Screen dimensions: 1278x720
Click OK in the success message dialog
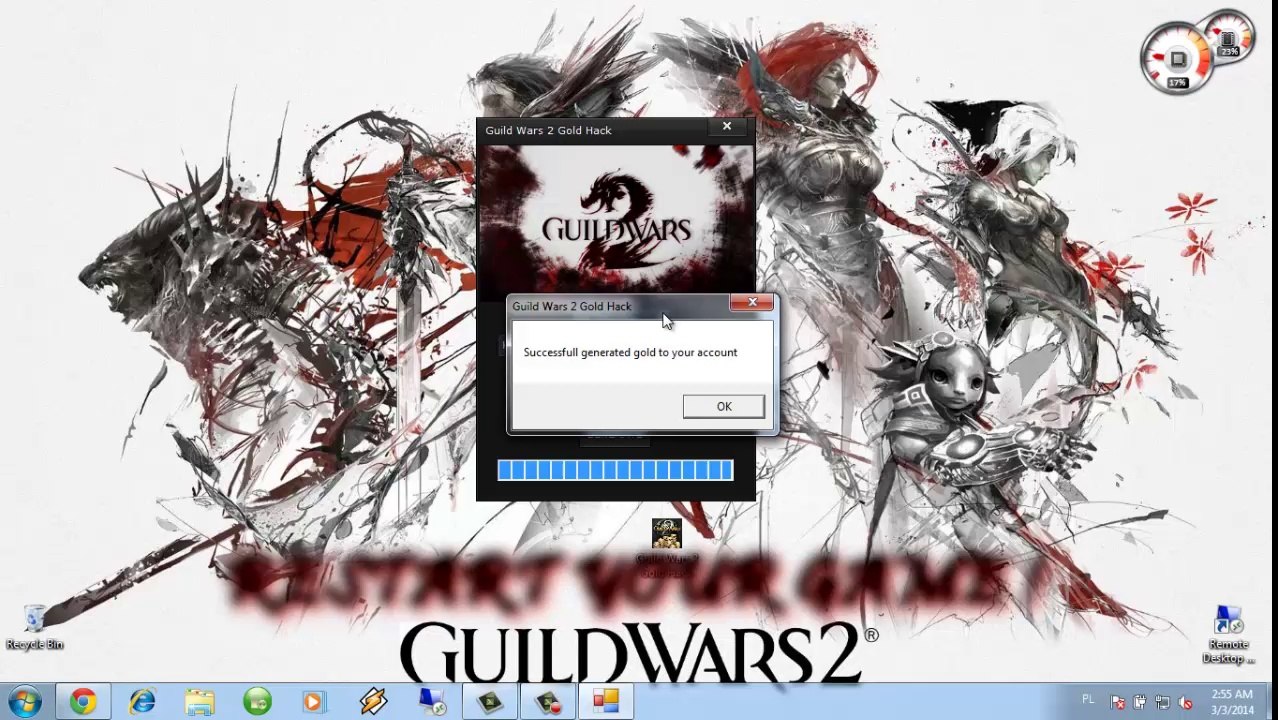pos(723,406)
